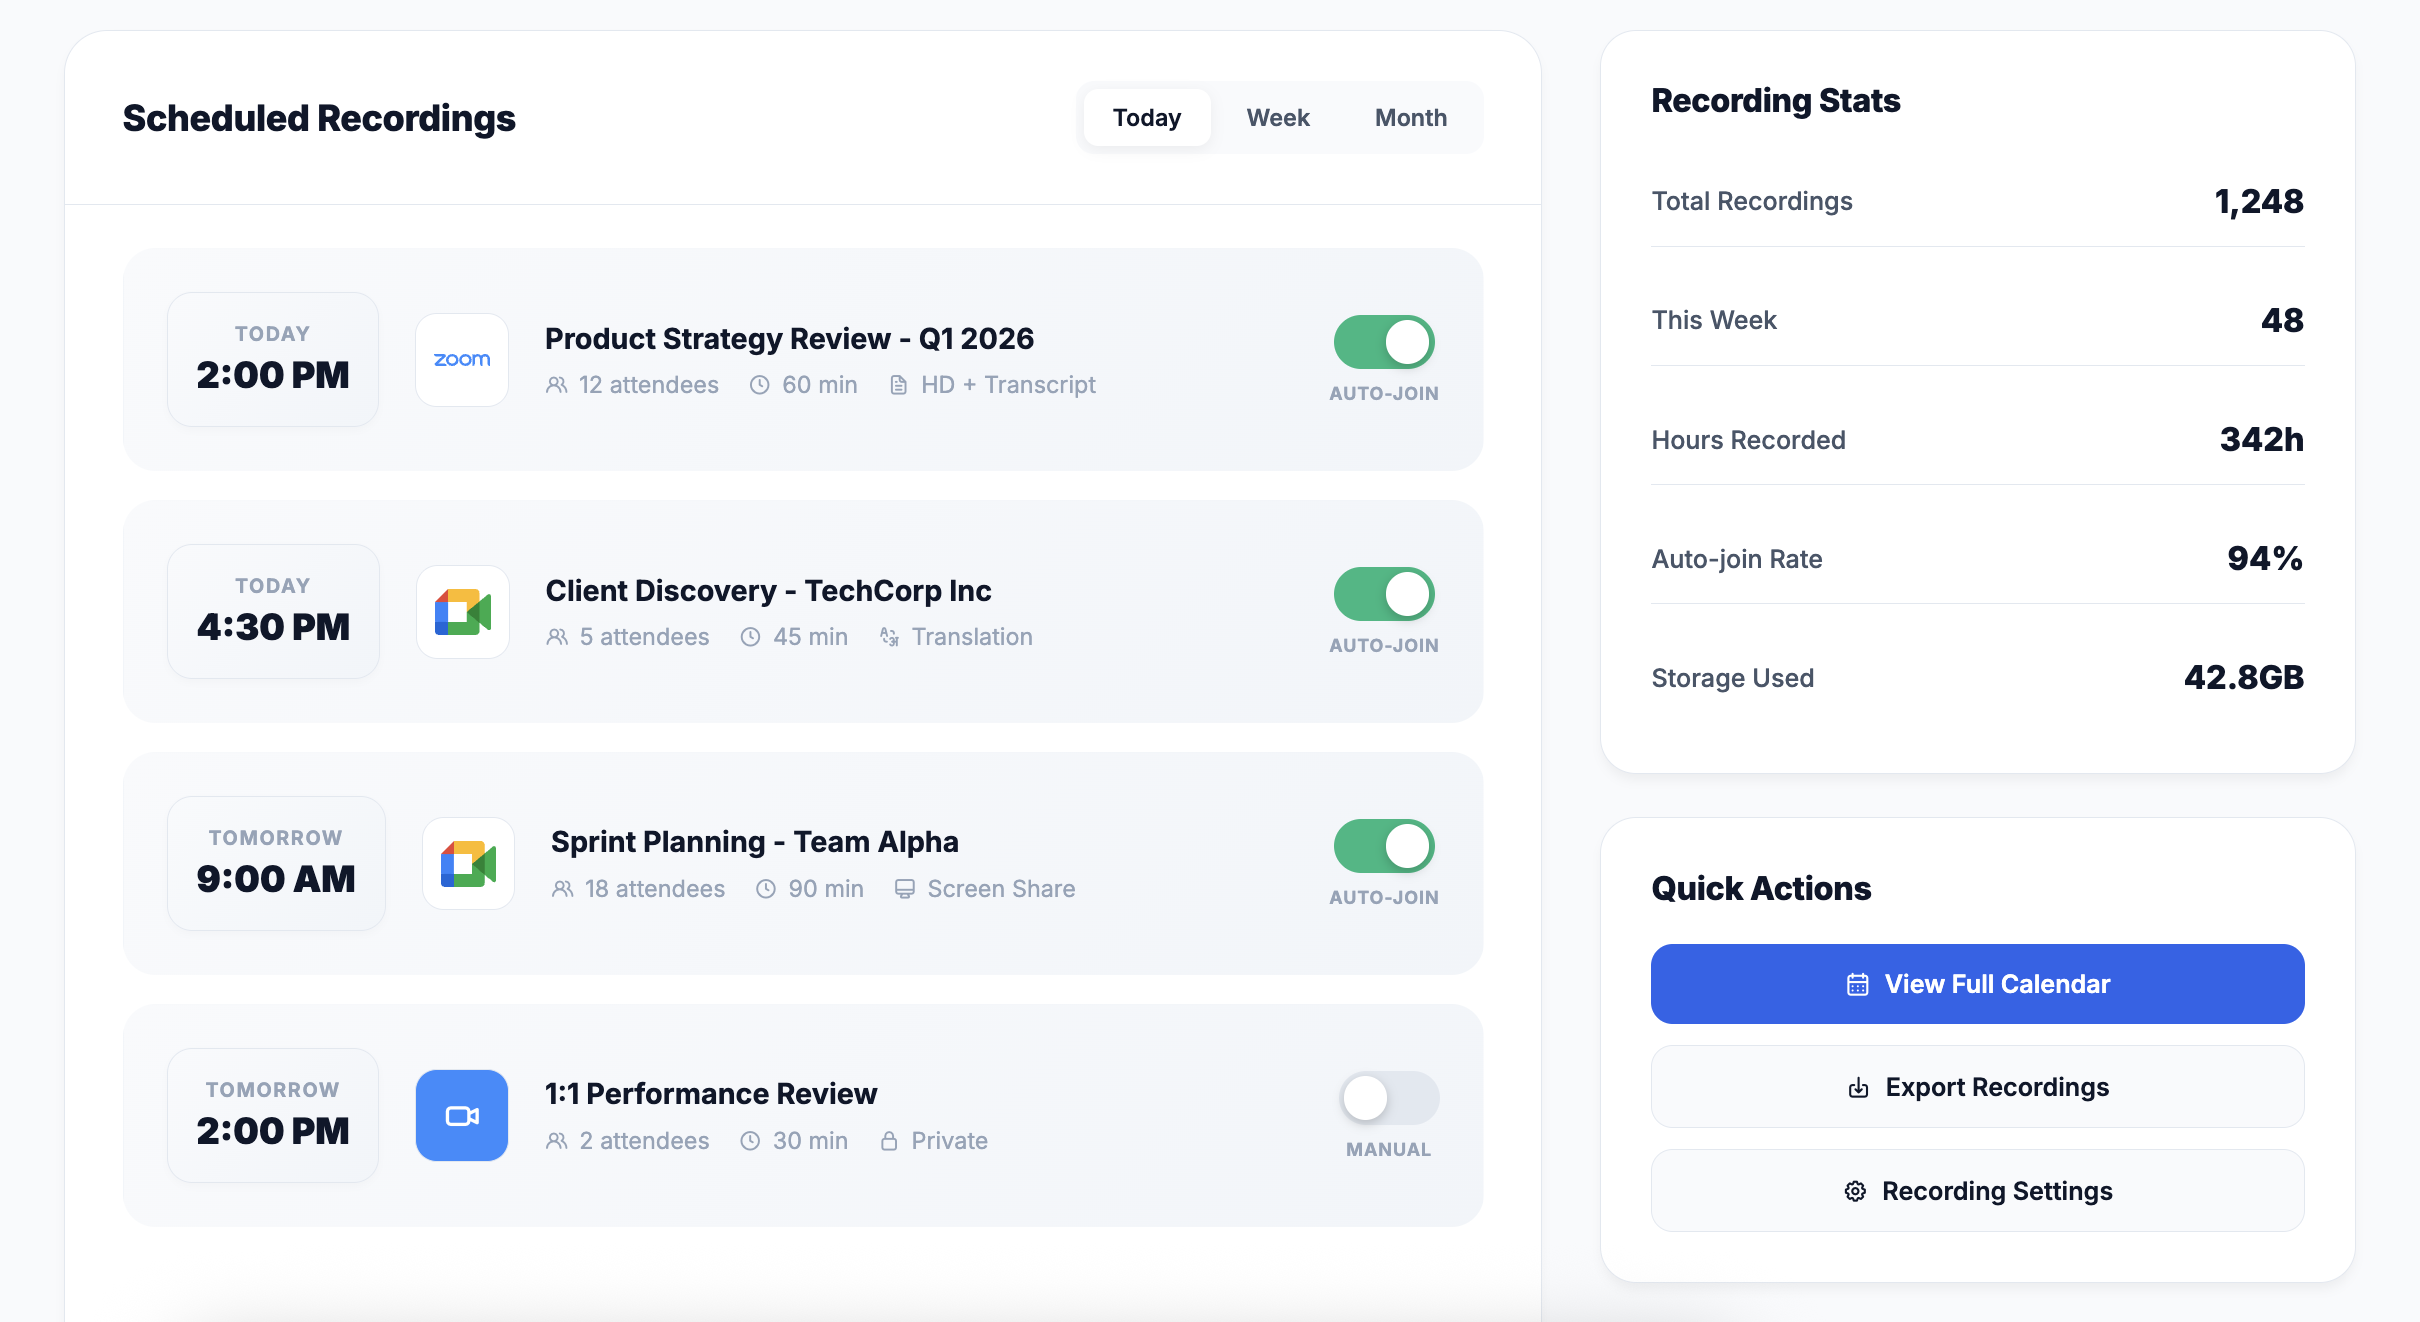Select the Today tab
Viewport: 2420px width, 1322px height.
[x=1146, y=118]
